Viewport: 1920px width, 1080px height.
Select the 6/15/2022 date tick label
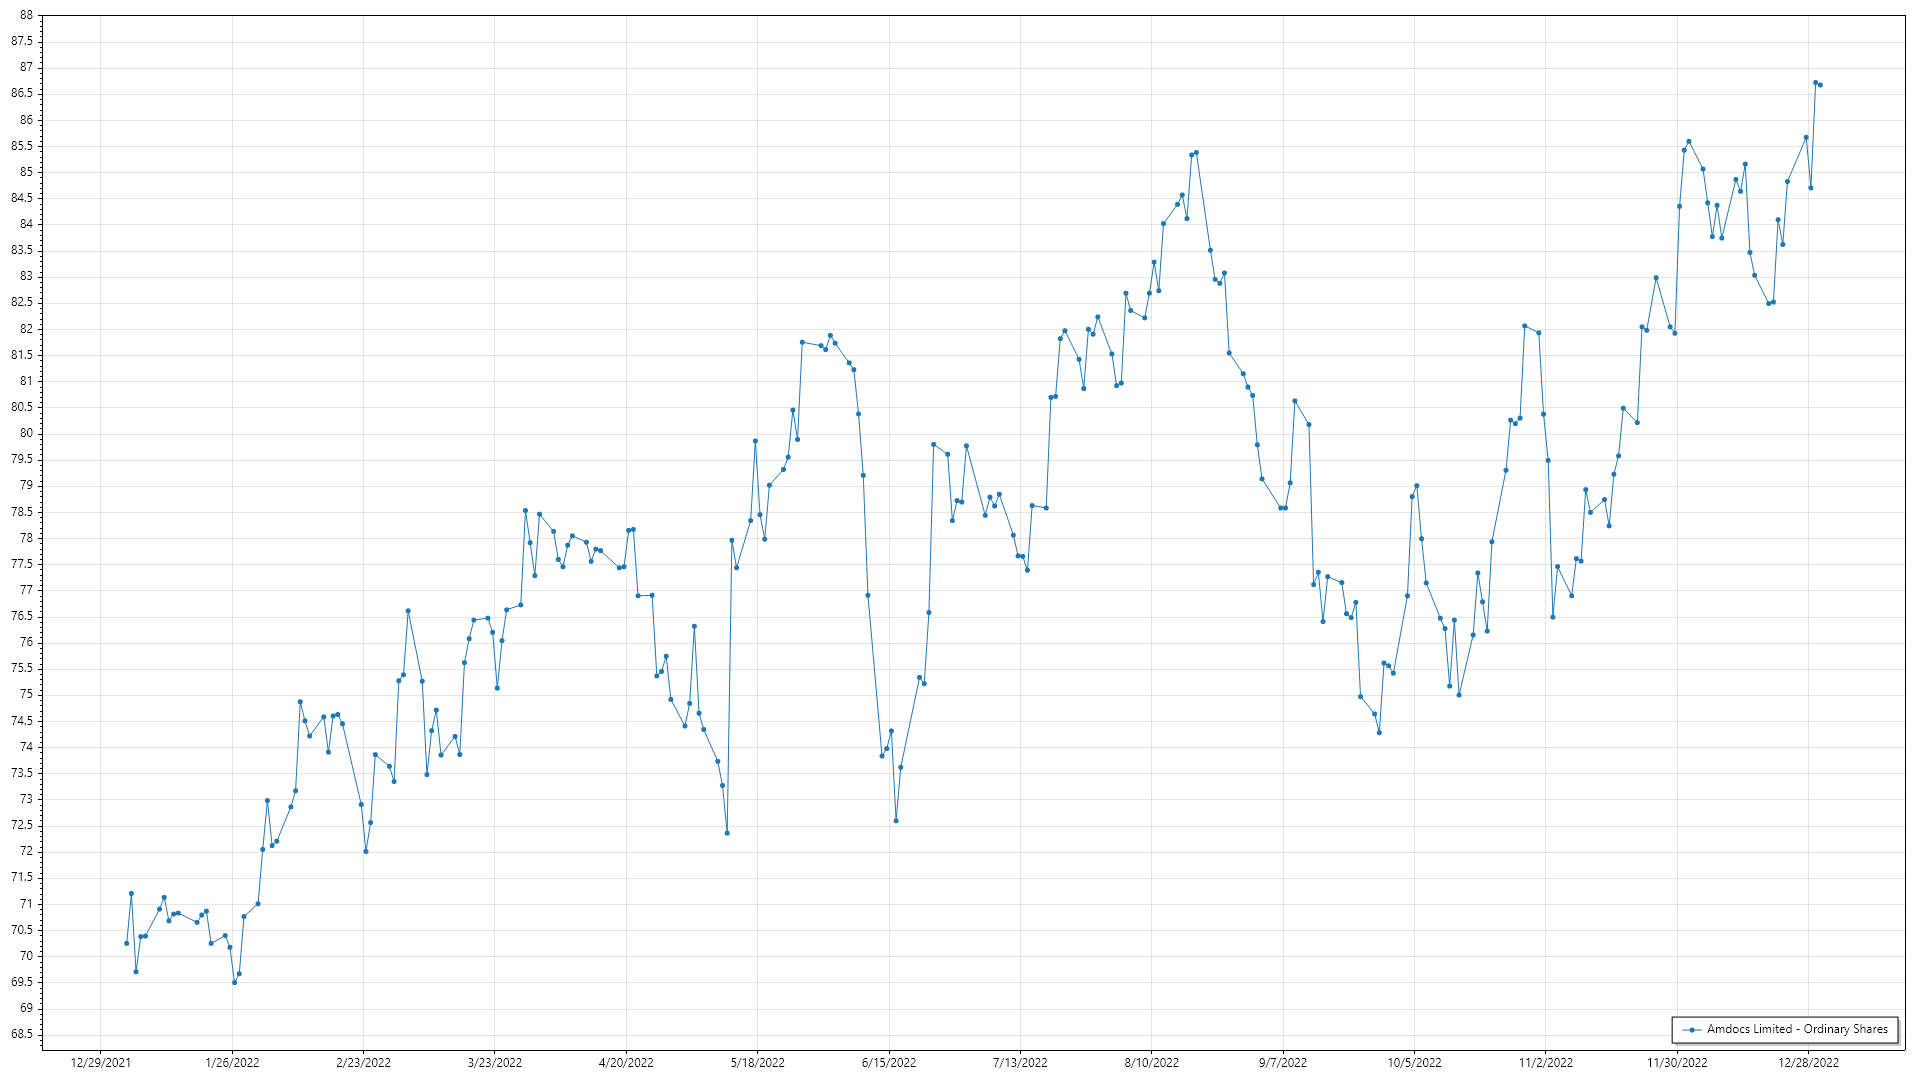[x=889, y=1063]
